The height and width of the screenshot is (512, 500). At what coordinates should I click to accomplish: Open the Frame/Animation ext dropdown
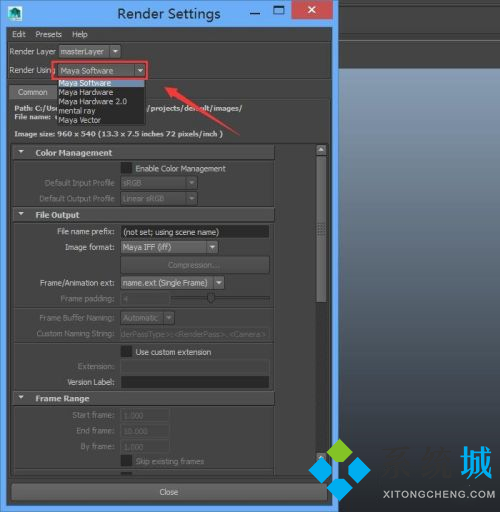tap(172, 283)
